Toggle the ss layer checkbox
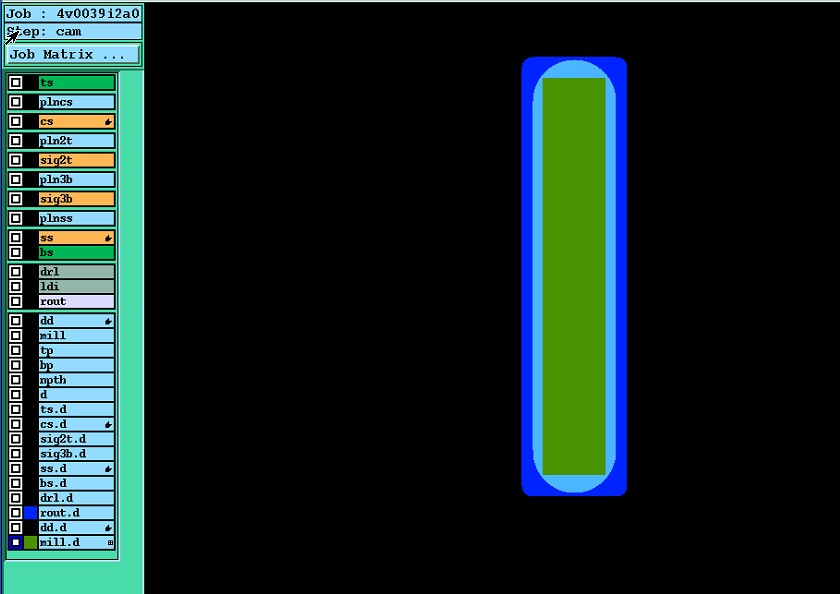 pyautogui.click(x=16, y=237)
